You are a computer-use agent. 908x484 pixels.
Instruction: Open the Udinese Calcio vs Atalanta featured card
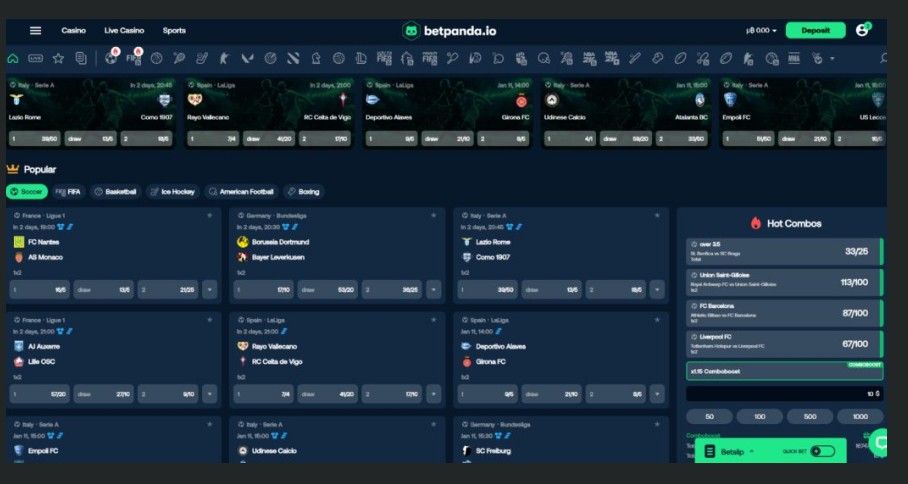click(x=626, y=113)
